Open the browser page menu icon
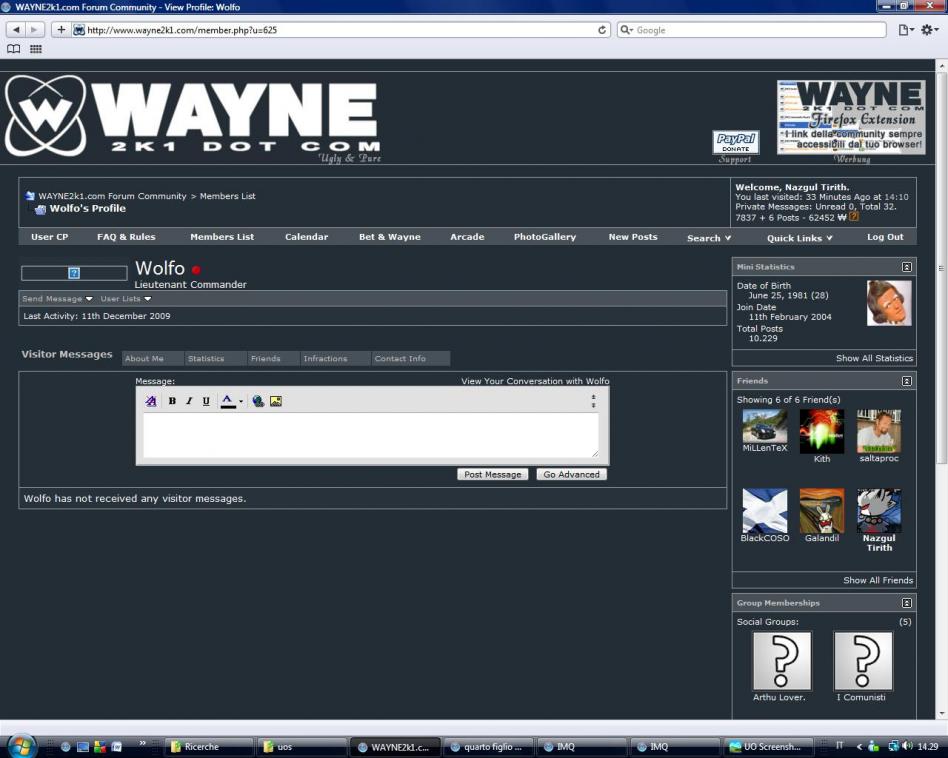This screenshot has width=948, height=758. tap(905, 30)
